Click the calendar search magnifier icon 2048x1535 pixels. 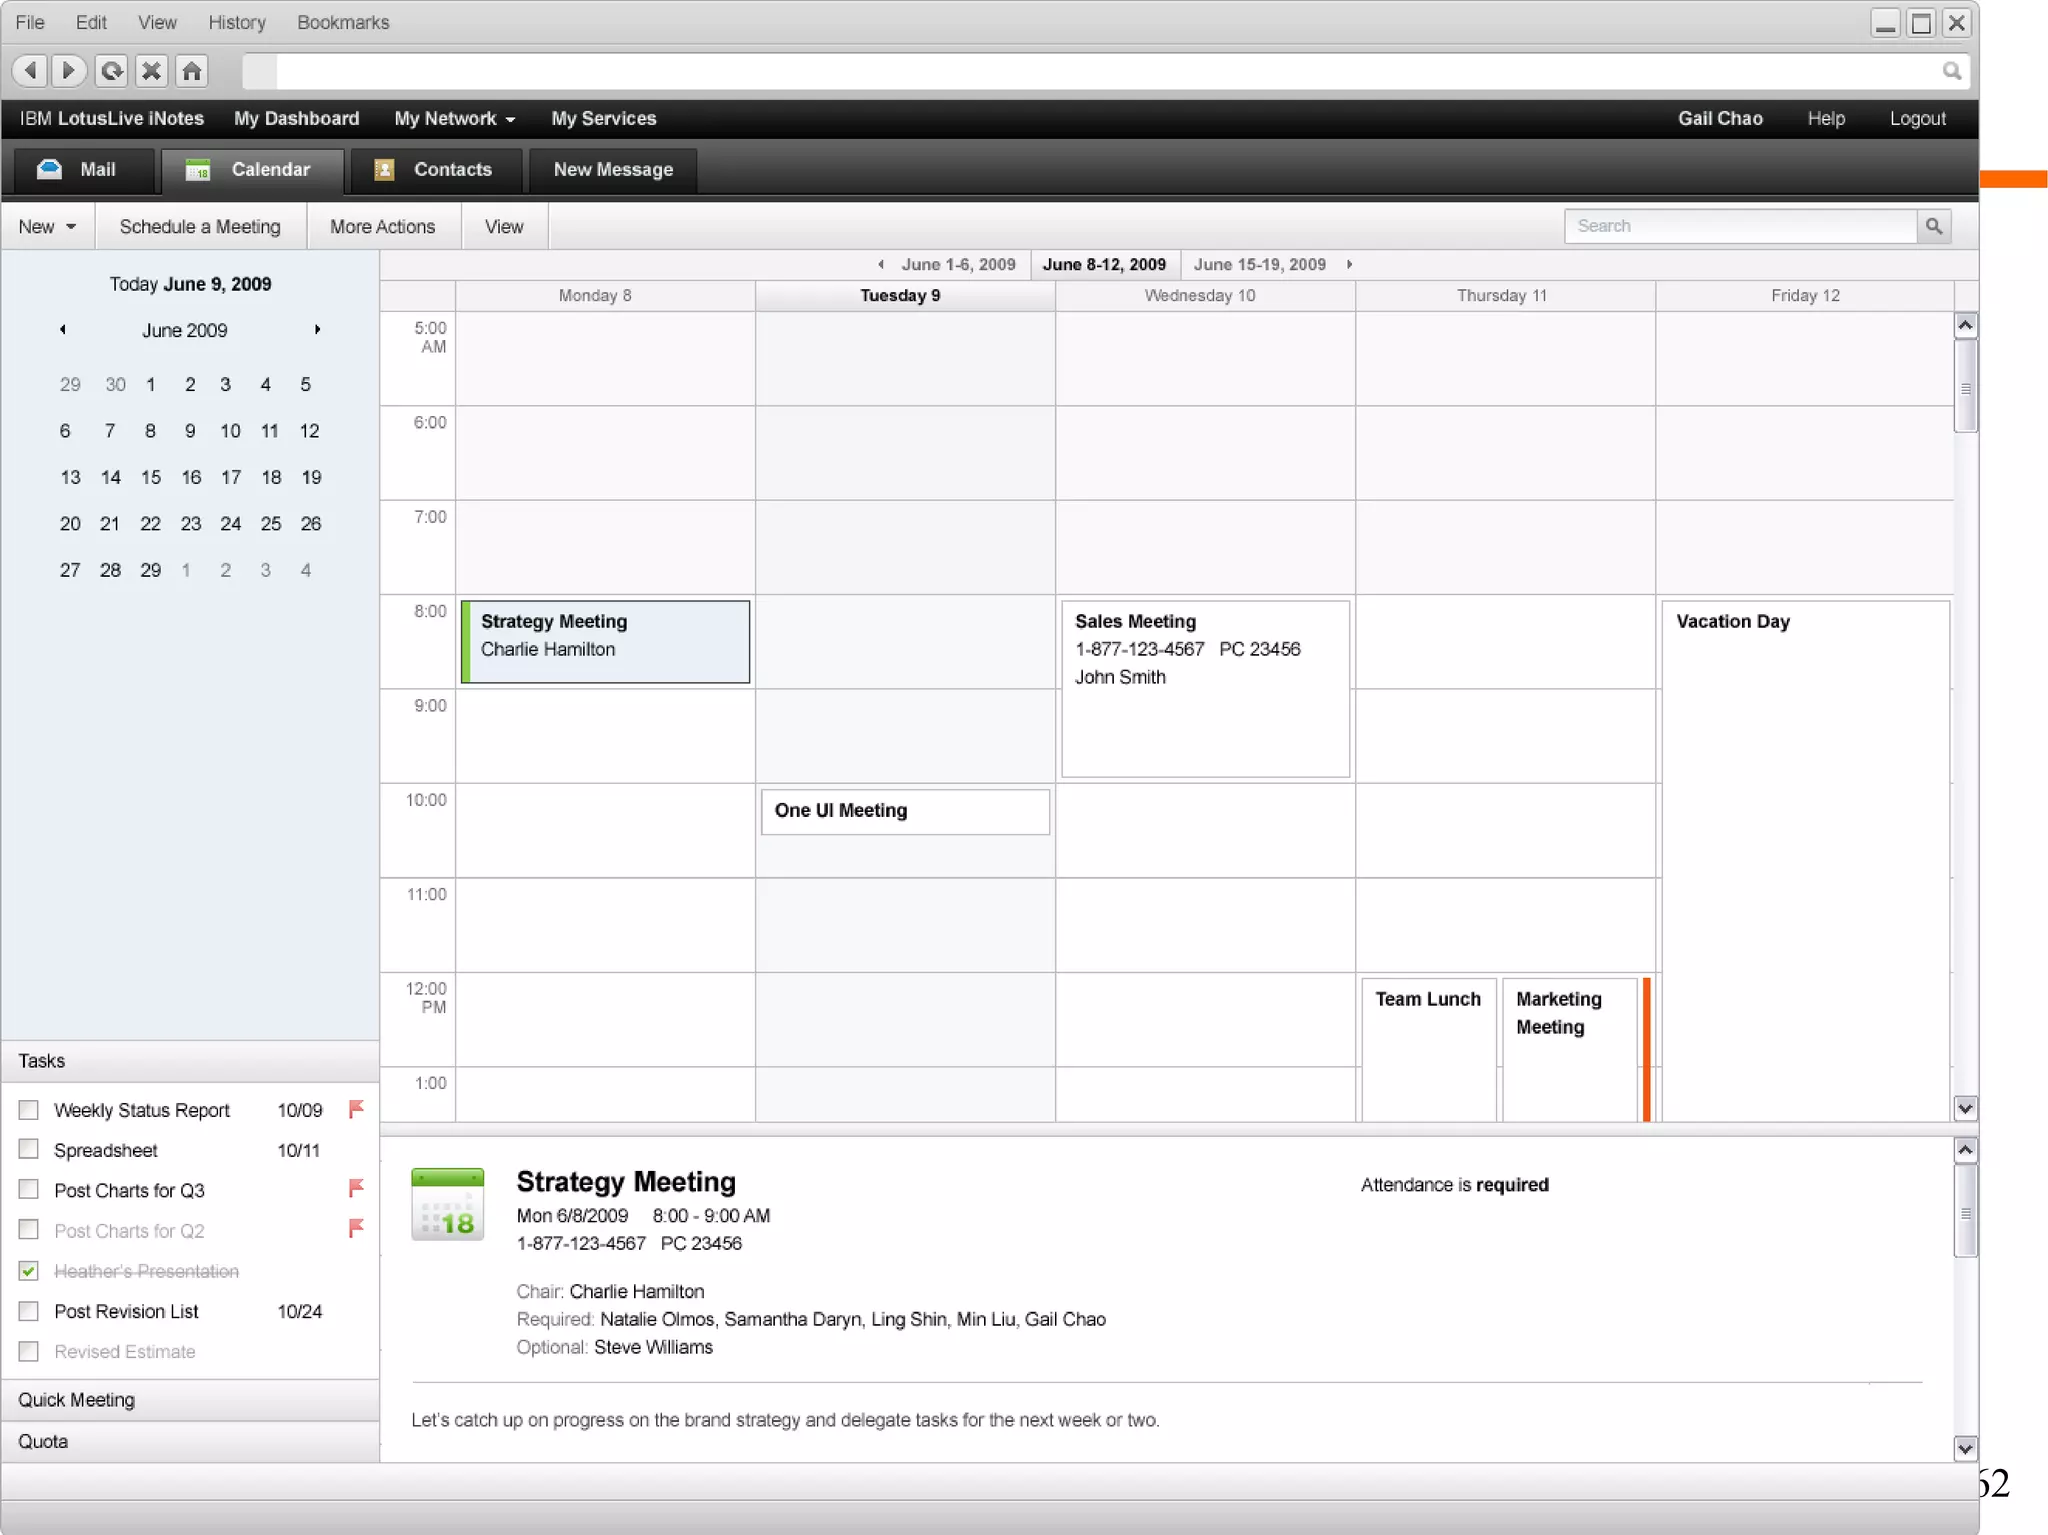1934,227
